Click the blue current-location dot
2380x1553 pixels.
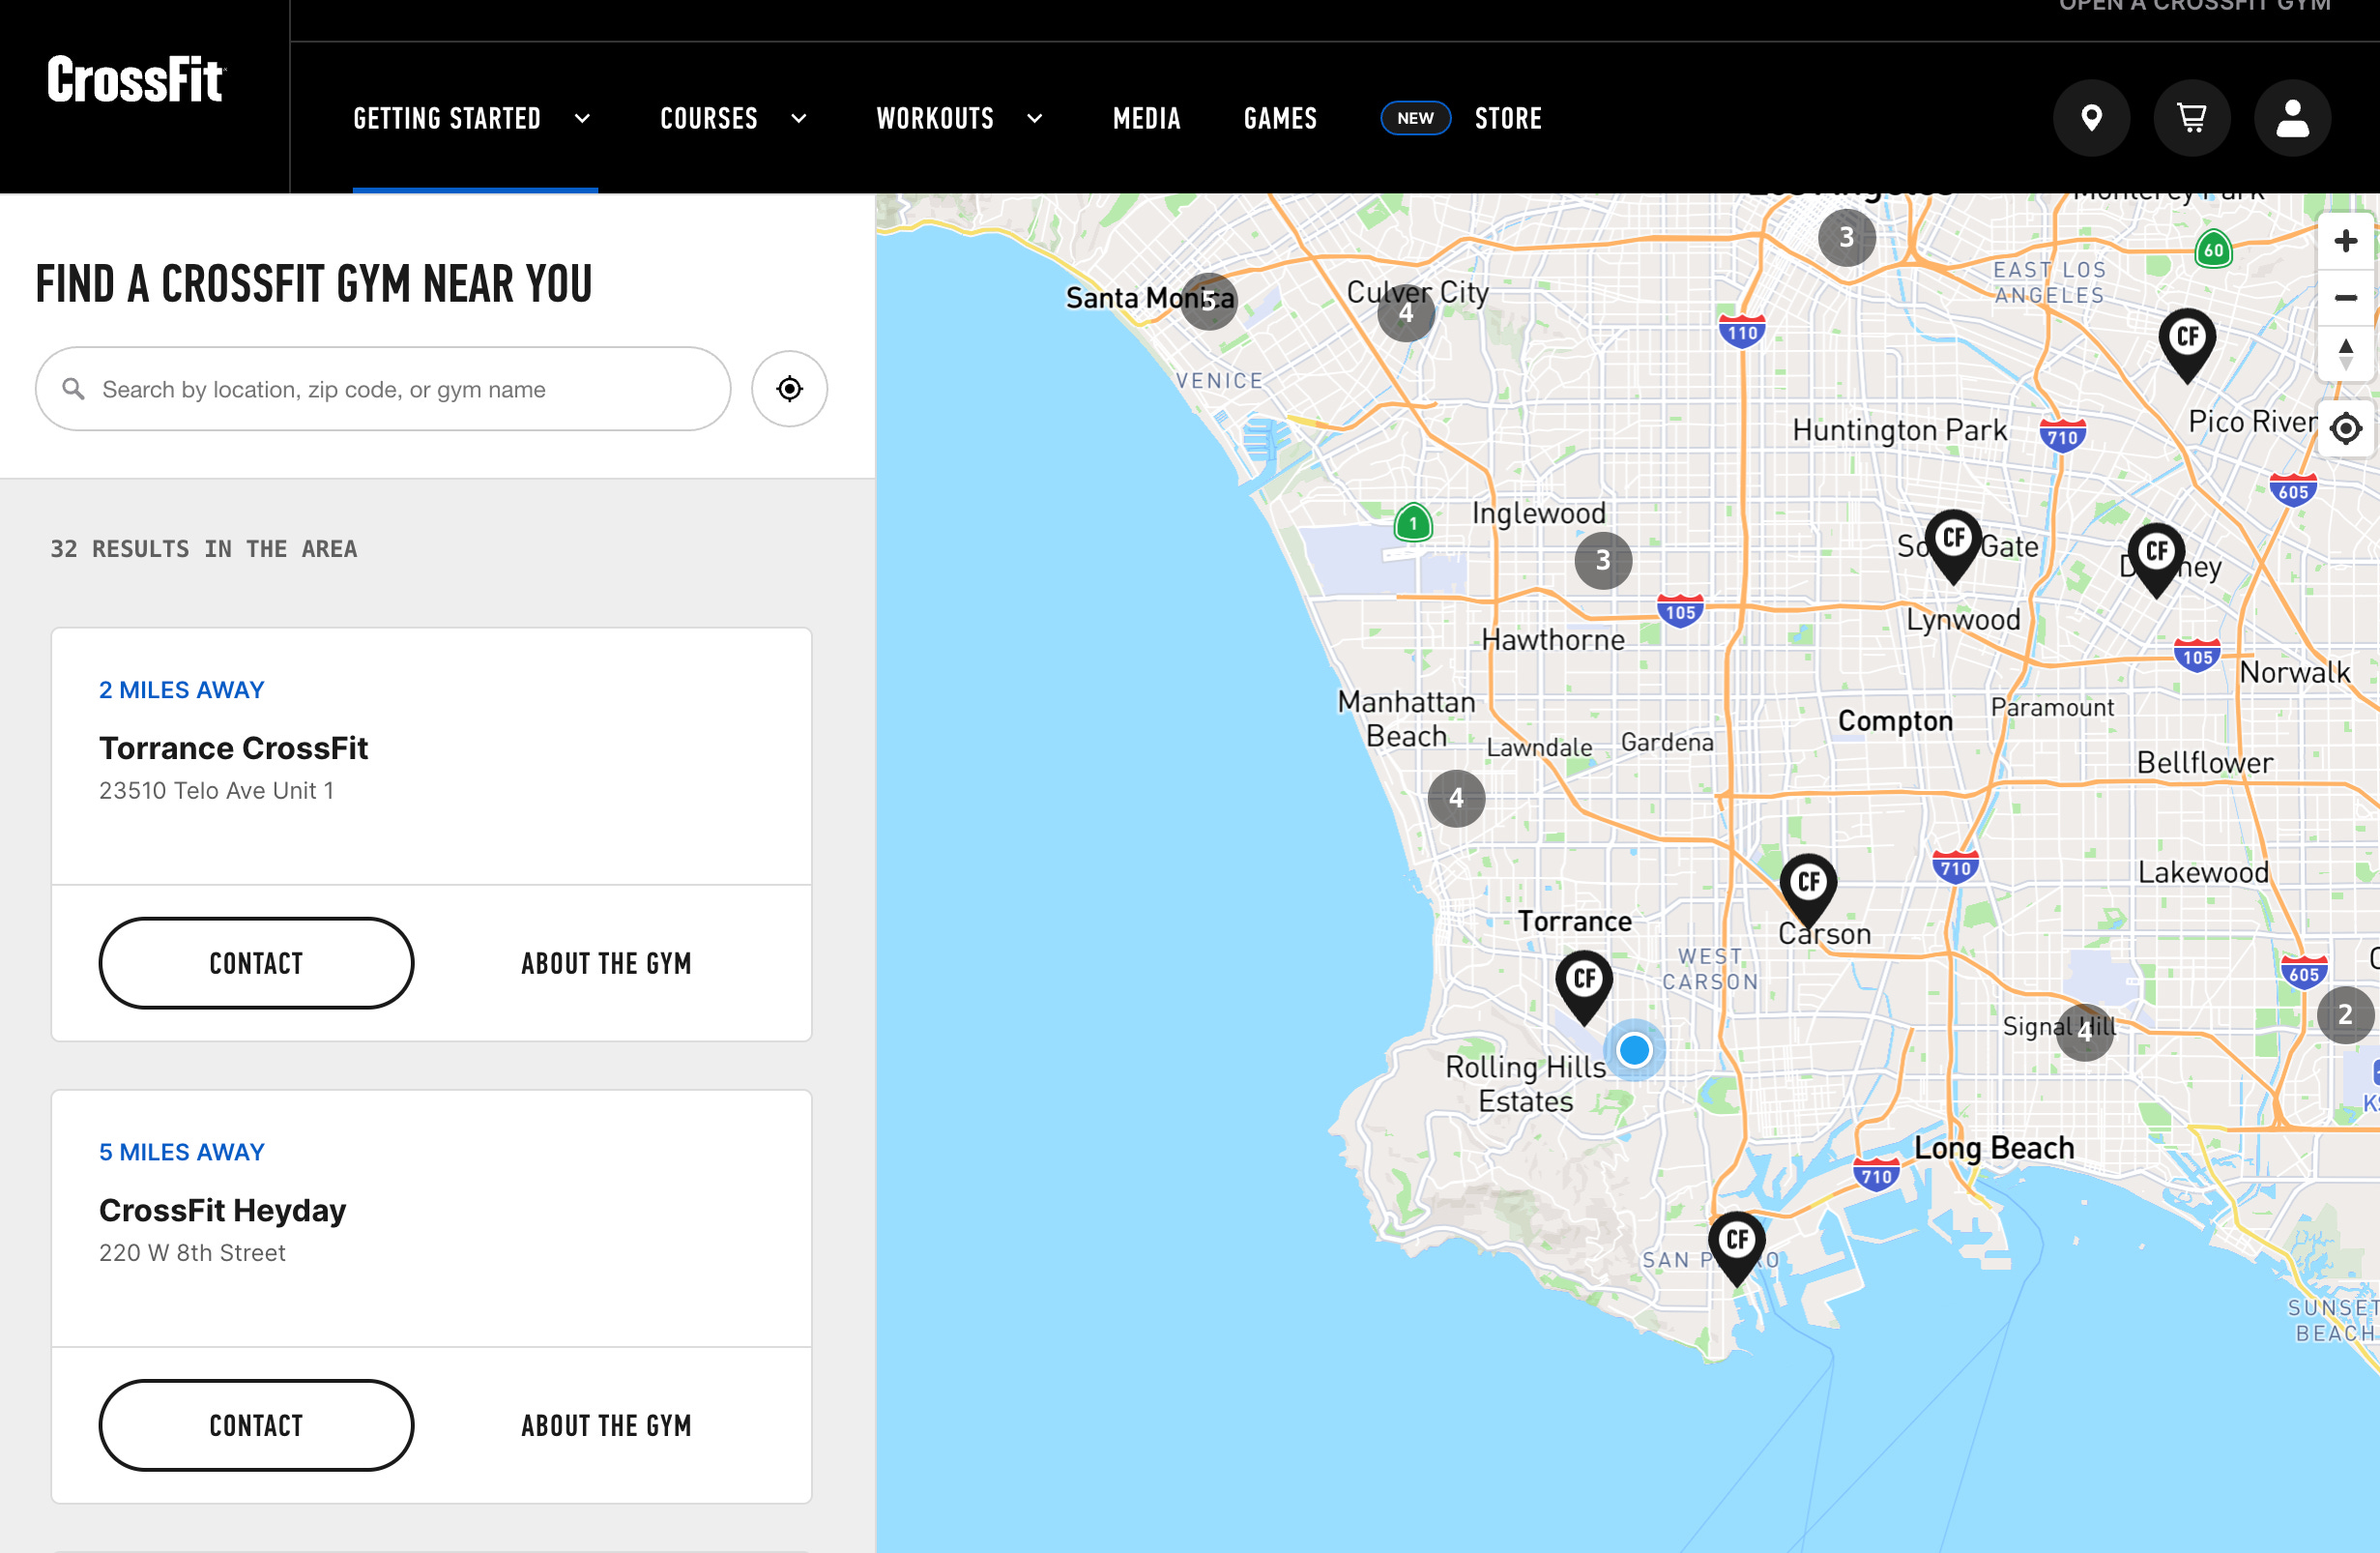tap(1634, 1050)
